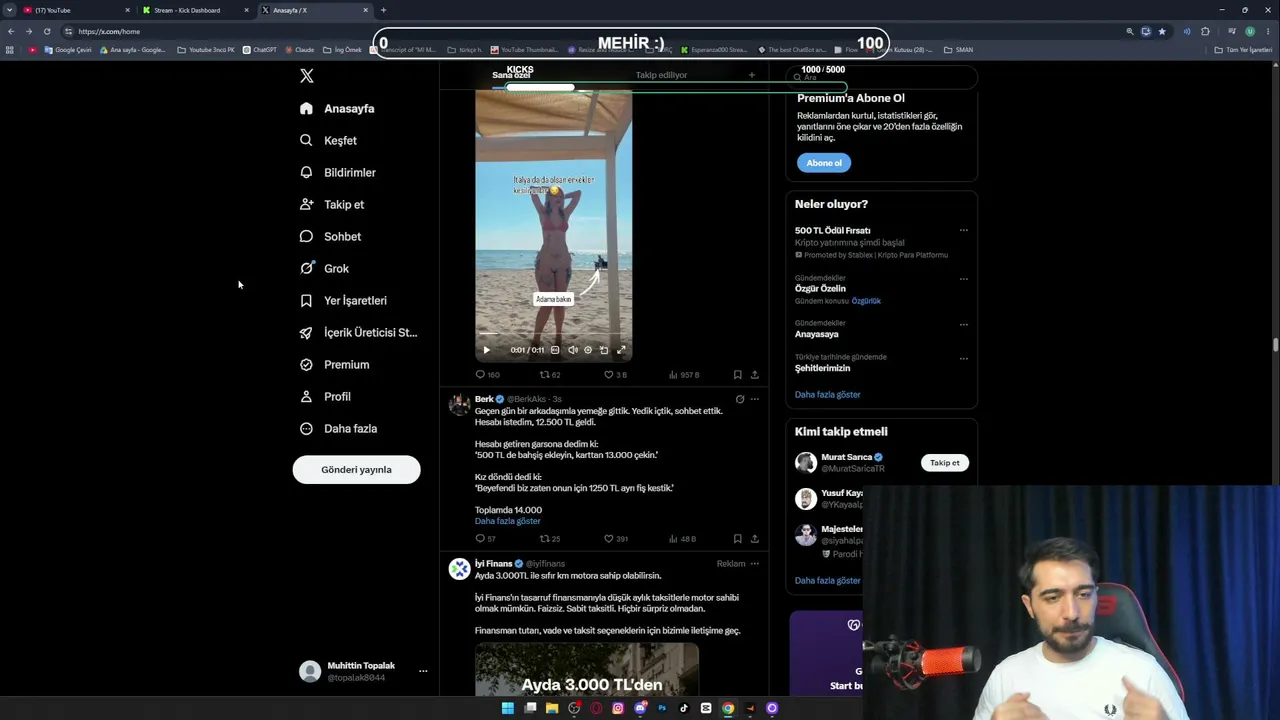Enter video fullscreen mode
The height and width of the screenshot is (720, 1280).
621,350
